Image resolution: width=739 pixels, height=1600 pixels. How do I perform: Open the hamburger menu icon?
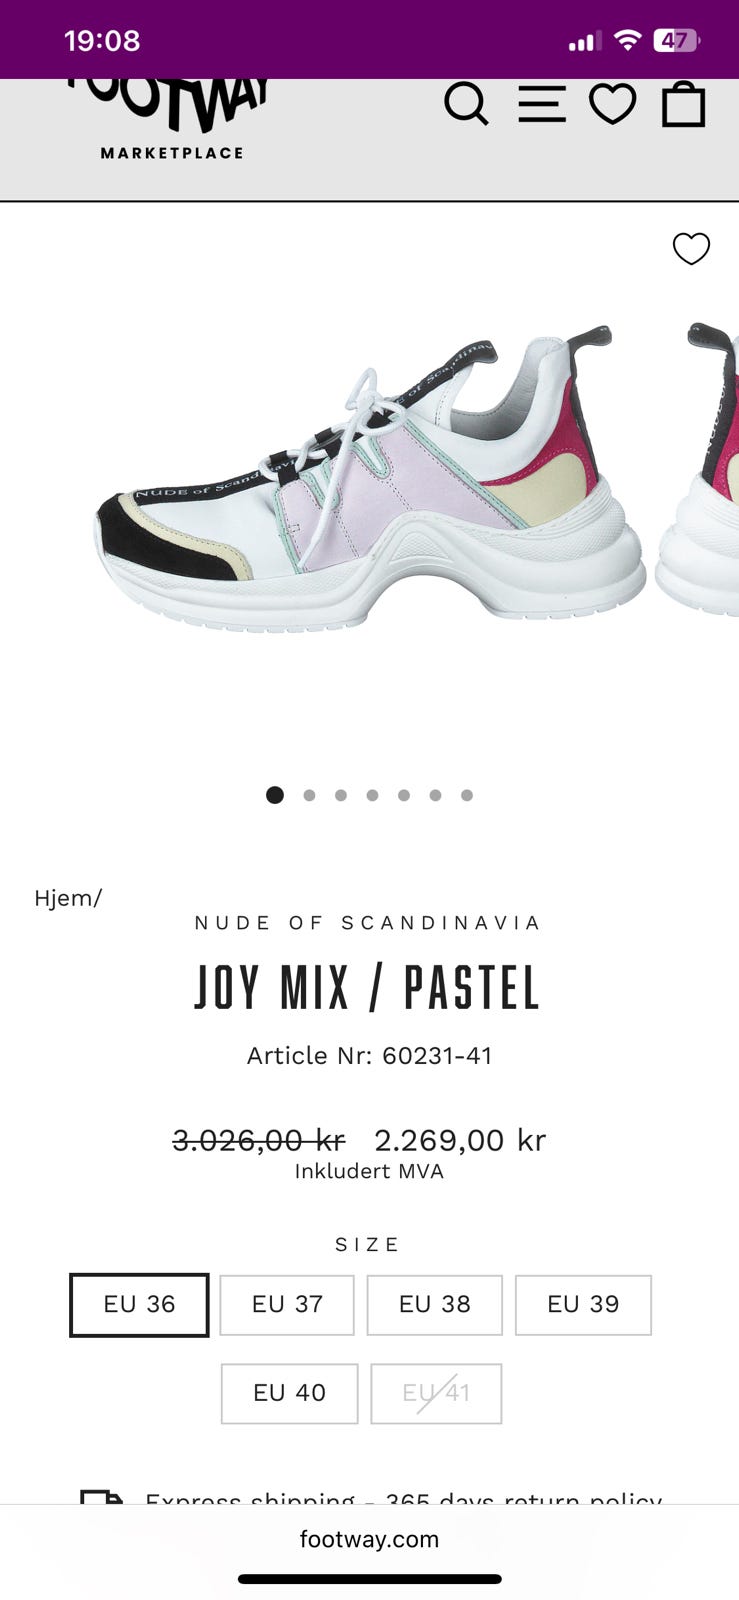point(542,104)
